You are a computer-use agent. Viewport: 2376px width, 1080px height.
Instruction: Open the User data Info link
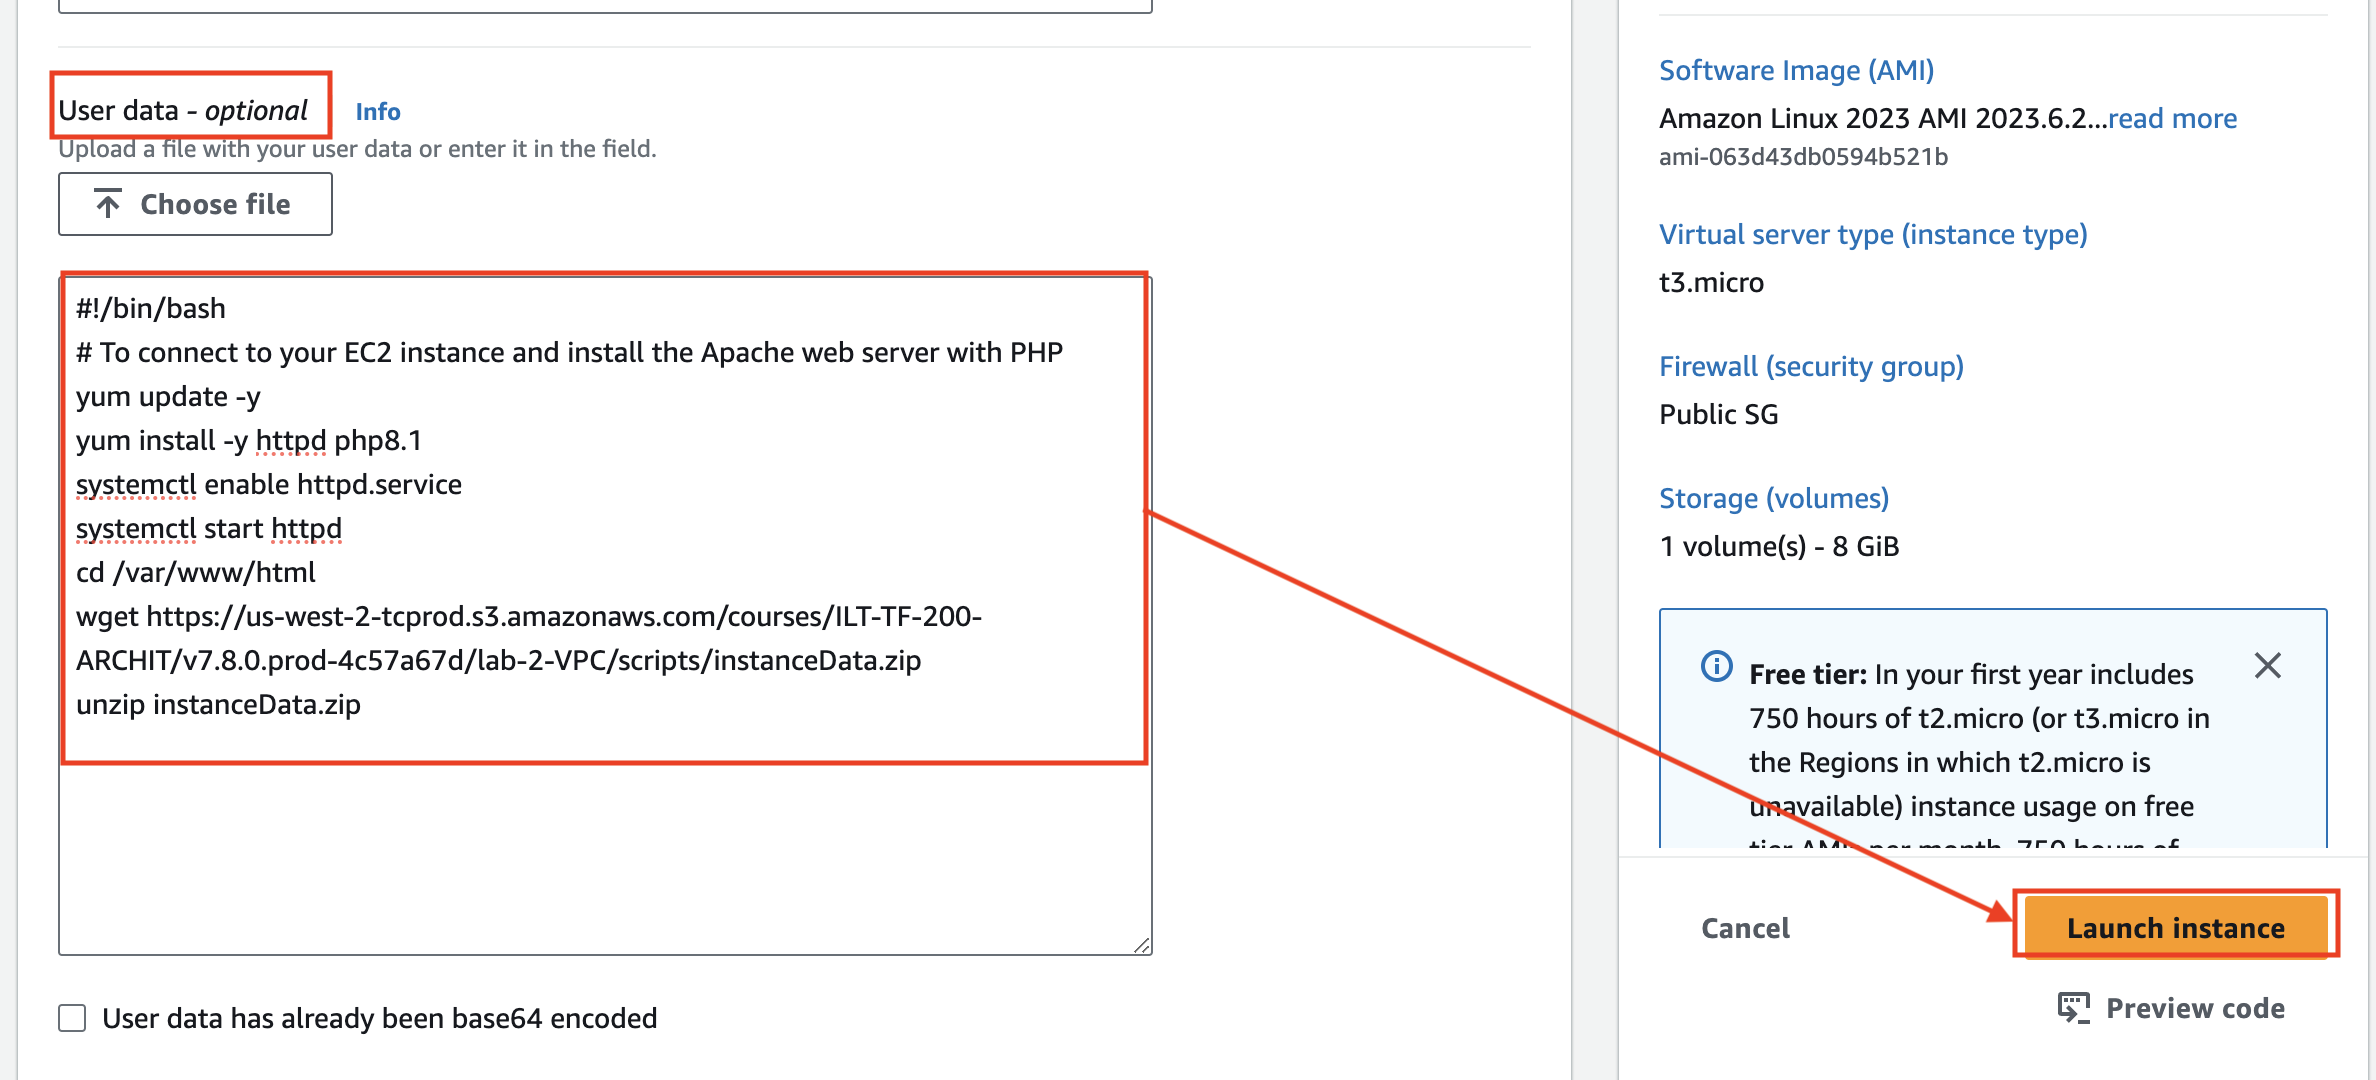pyautogui.click(x=378, y=112)
